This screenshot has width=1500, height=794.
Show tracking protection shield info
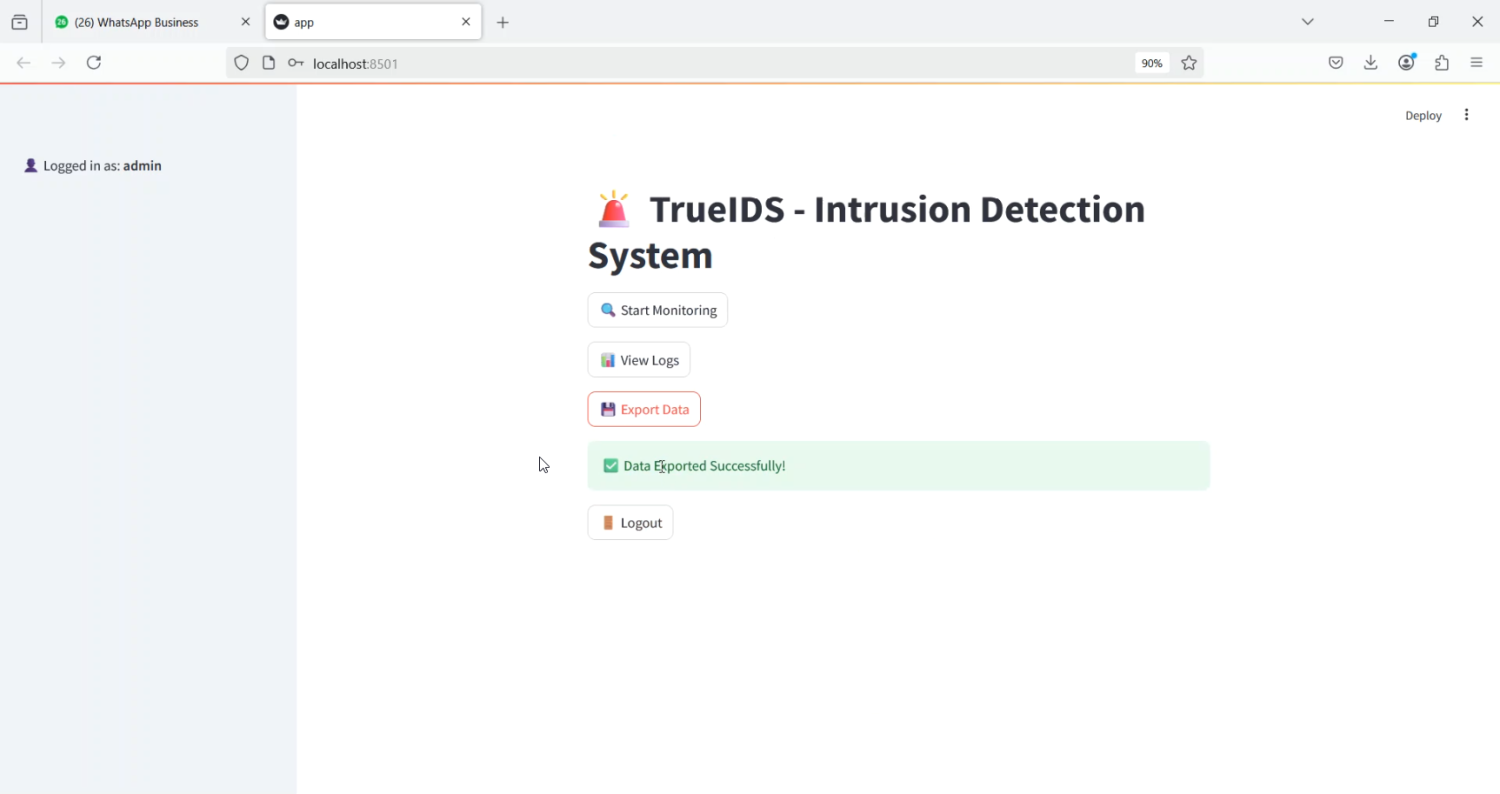(x=241, y=63)
